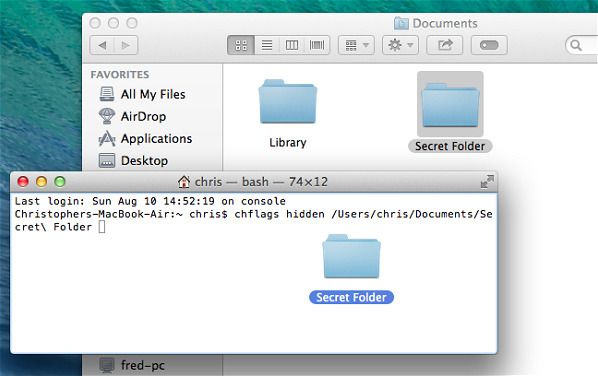Select the Secret Folder icon in Documents
Screen dimensions: 598x376
click(450, 104)
